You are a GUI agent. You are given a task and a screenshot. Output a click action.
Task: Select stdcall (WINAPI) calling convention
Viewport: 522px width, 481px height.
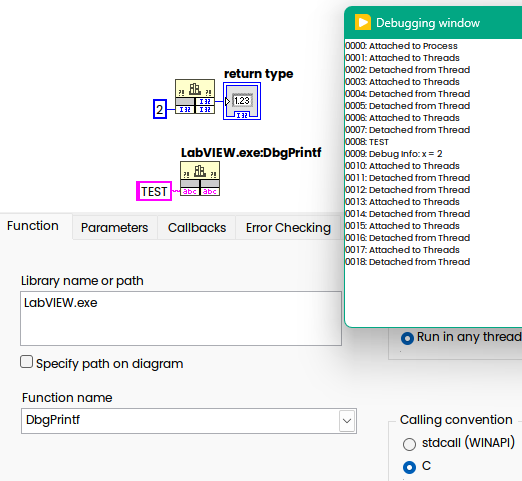click(x=409, y=444)
